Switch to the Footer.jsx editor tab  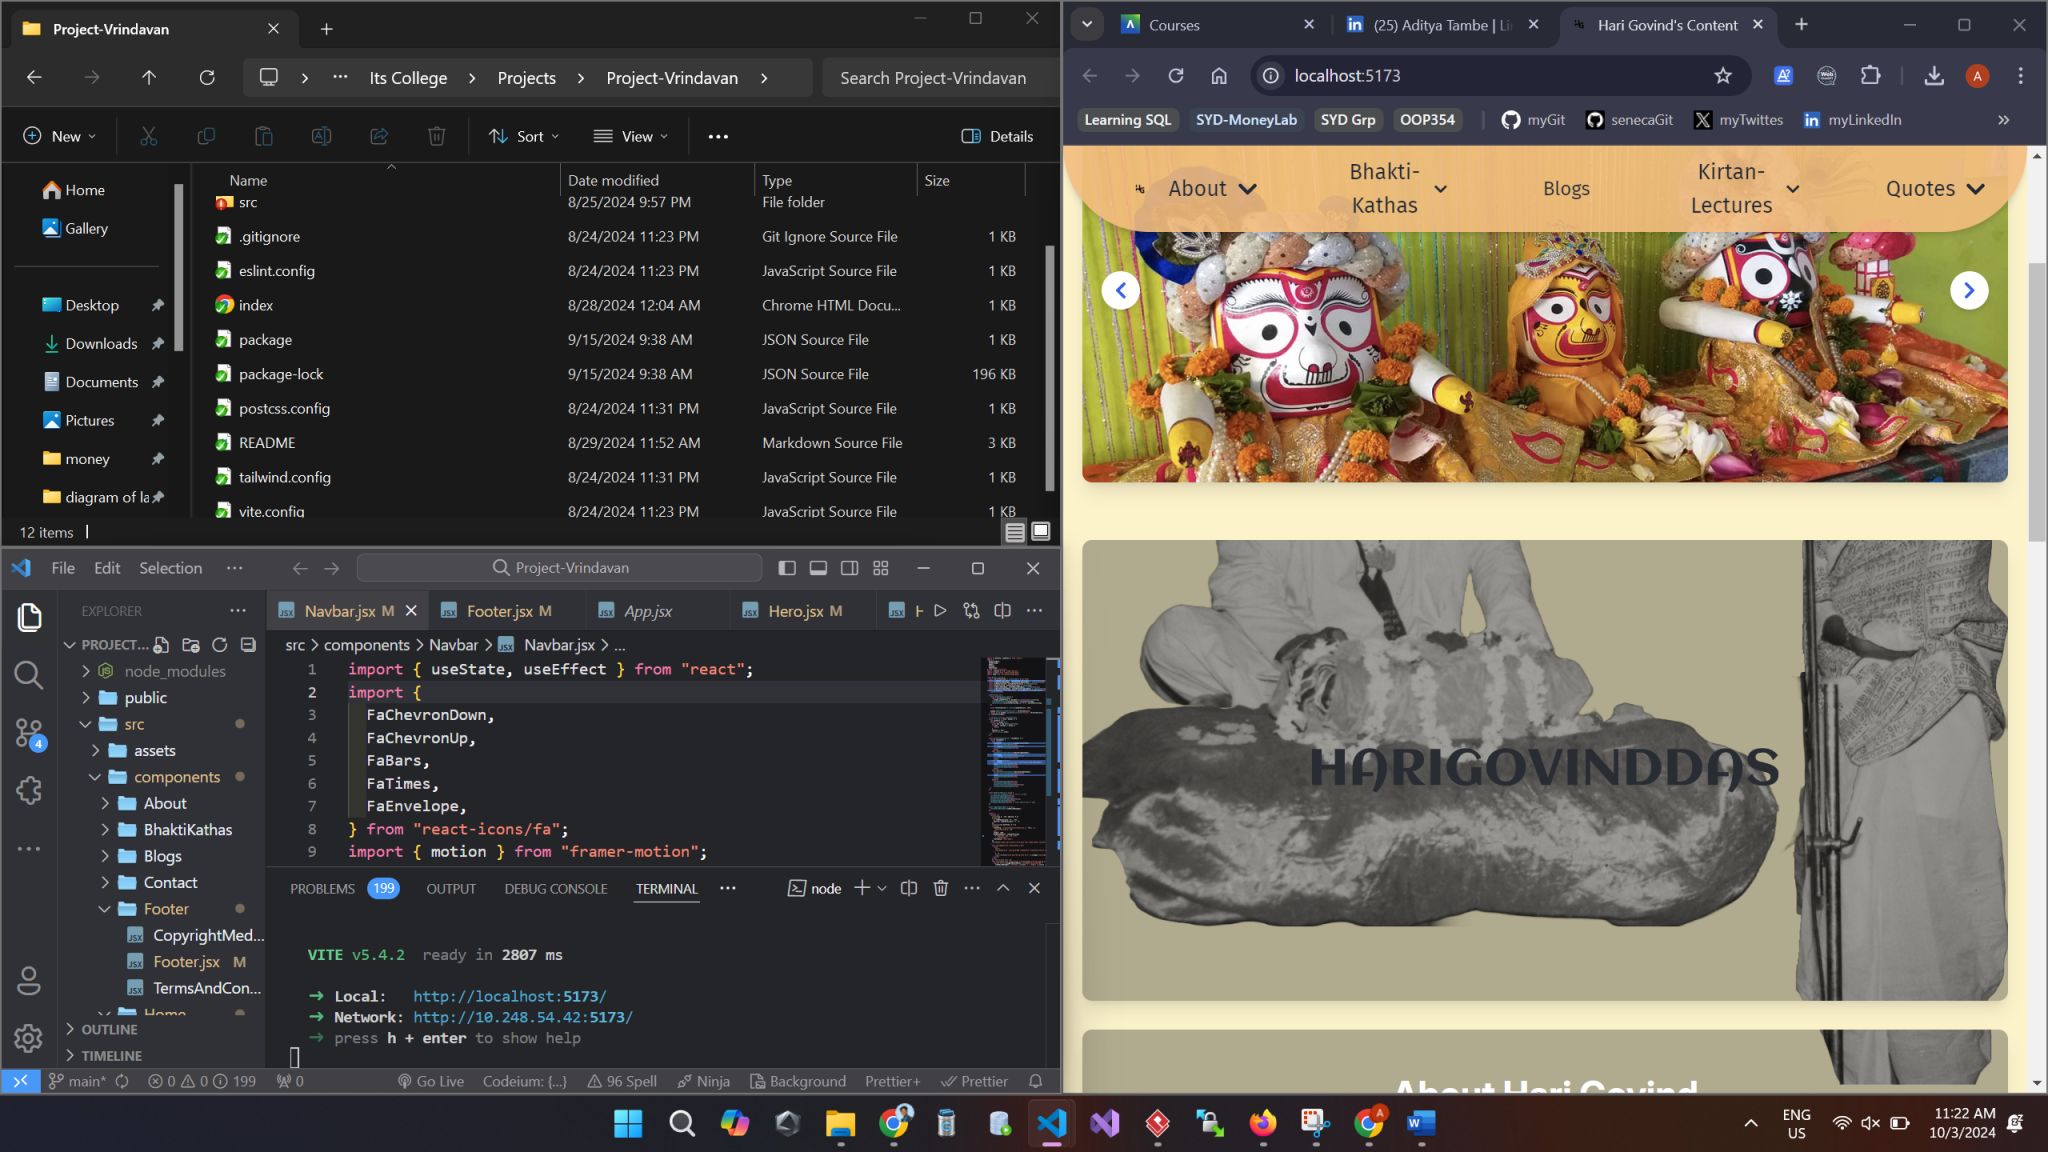point(499,611)
